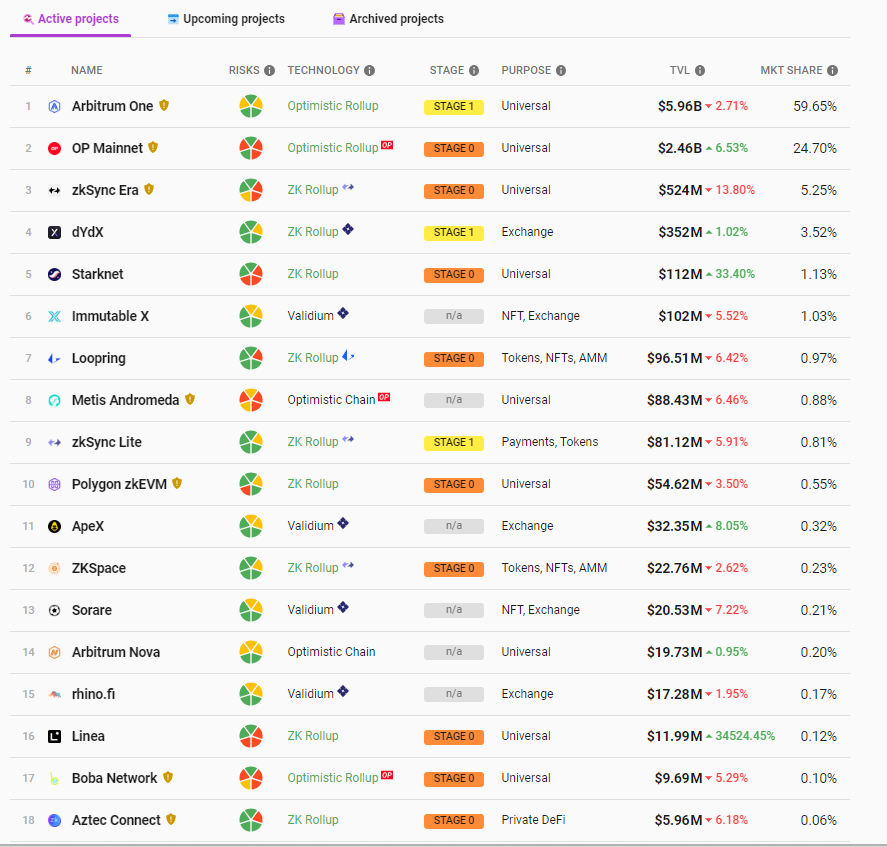Image resolution: width=887 pixels, height=847 pixels.
Task: Click the StarkEx diamond icon on dYdX row
Action: pyautogui.click(x=348, y=229)
